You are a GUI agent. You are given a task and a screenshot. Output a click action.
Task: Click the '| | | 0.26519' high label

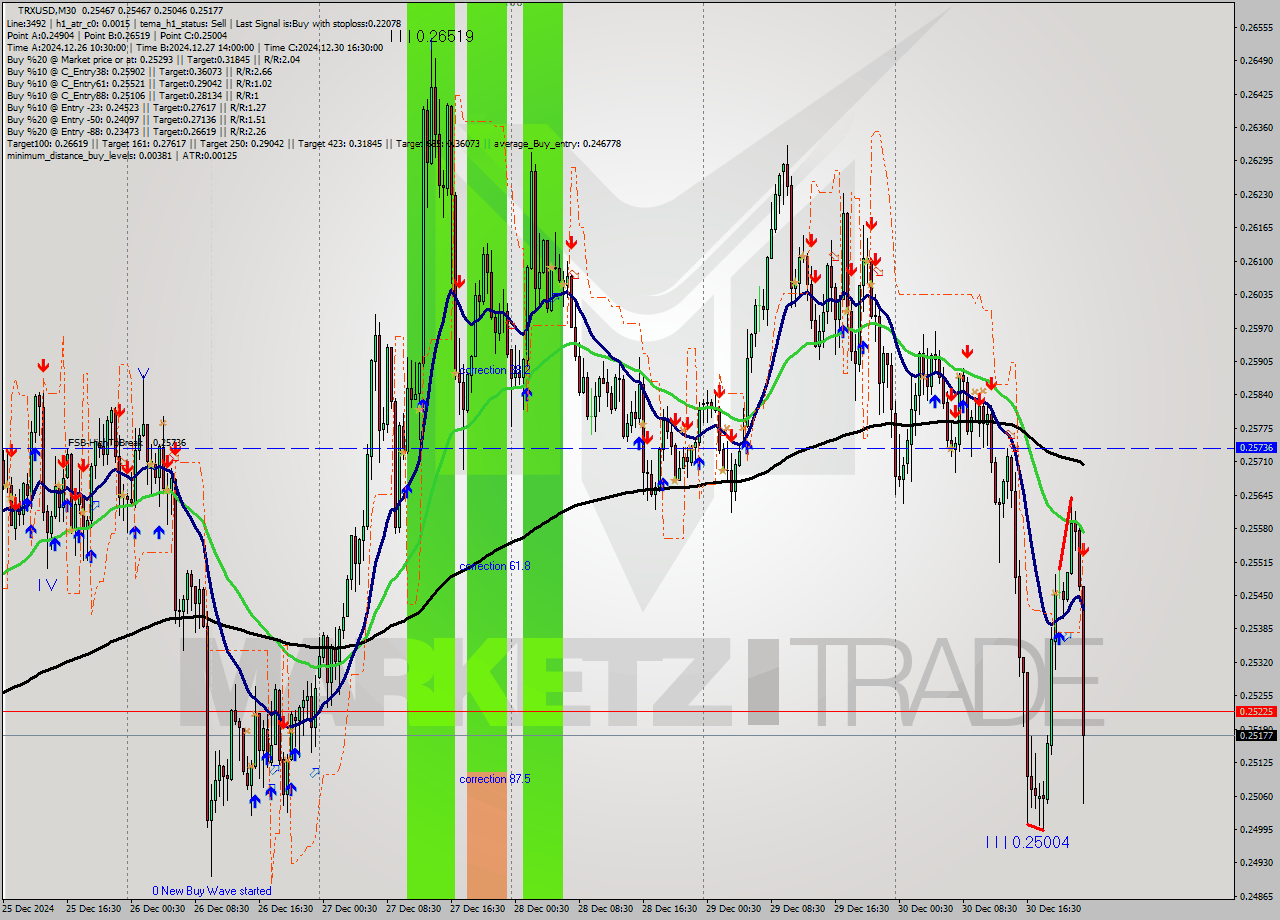pos(431,36)
